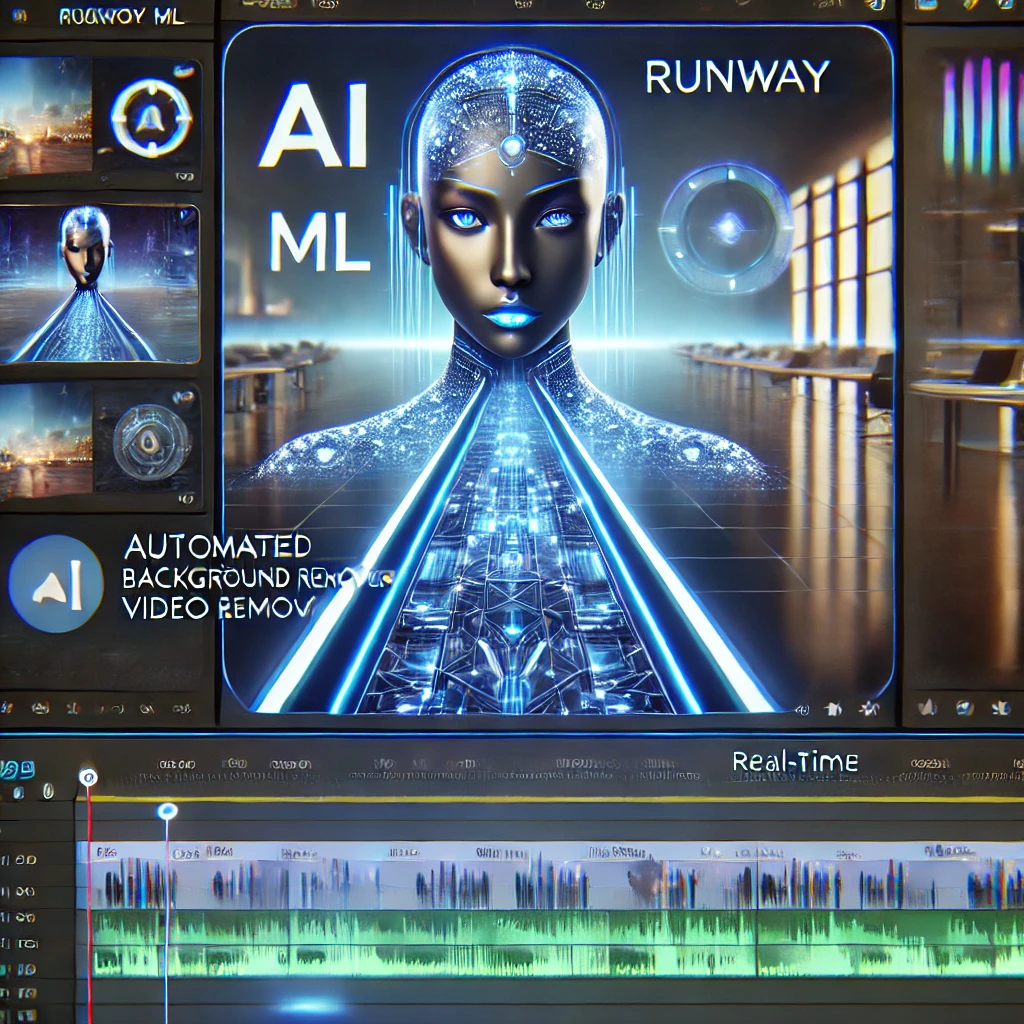
Task: Select the upper green audio waveform clip
Action: click(x=557, y=927)
